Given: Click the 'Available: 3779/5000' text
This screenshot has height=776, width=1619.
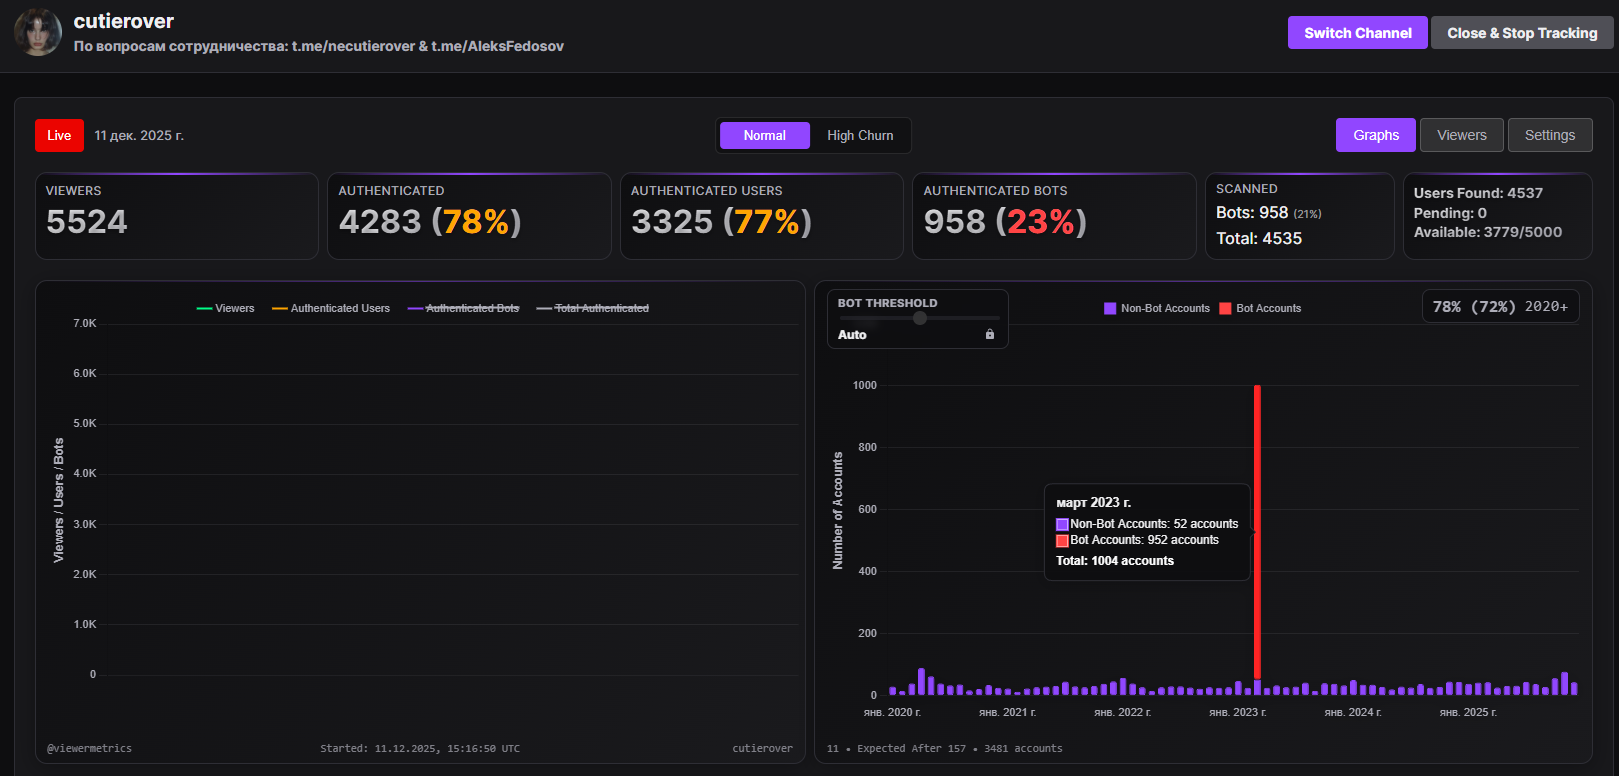Looking at the screenshot, I should 1488,232.
